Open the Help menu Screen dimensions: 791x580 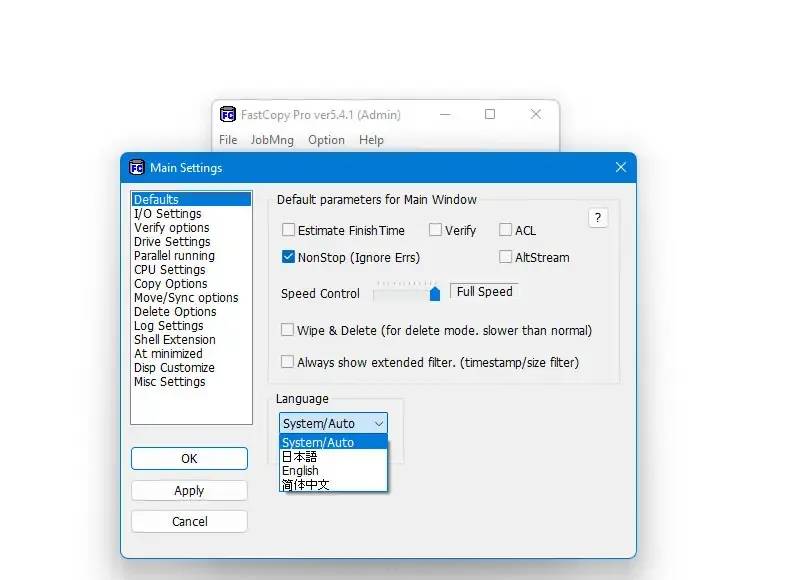point(371,140)
